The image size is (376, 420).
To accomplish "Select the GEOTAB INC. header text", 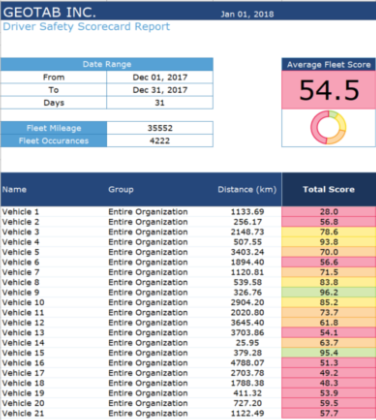I will (49, 12).
